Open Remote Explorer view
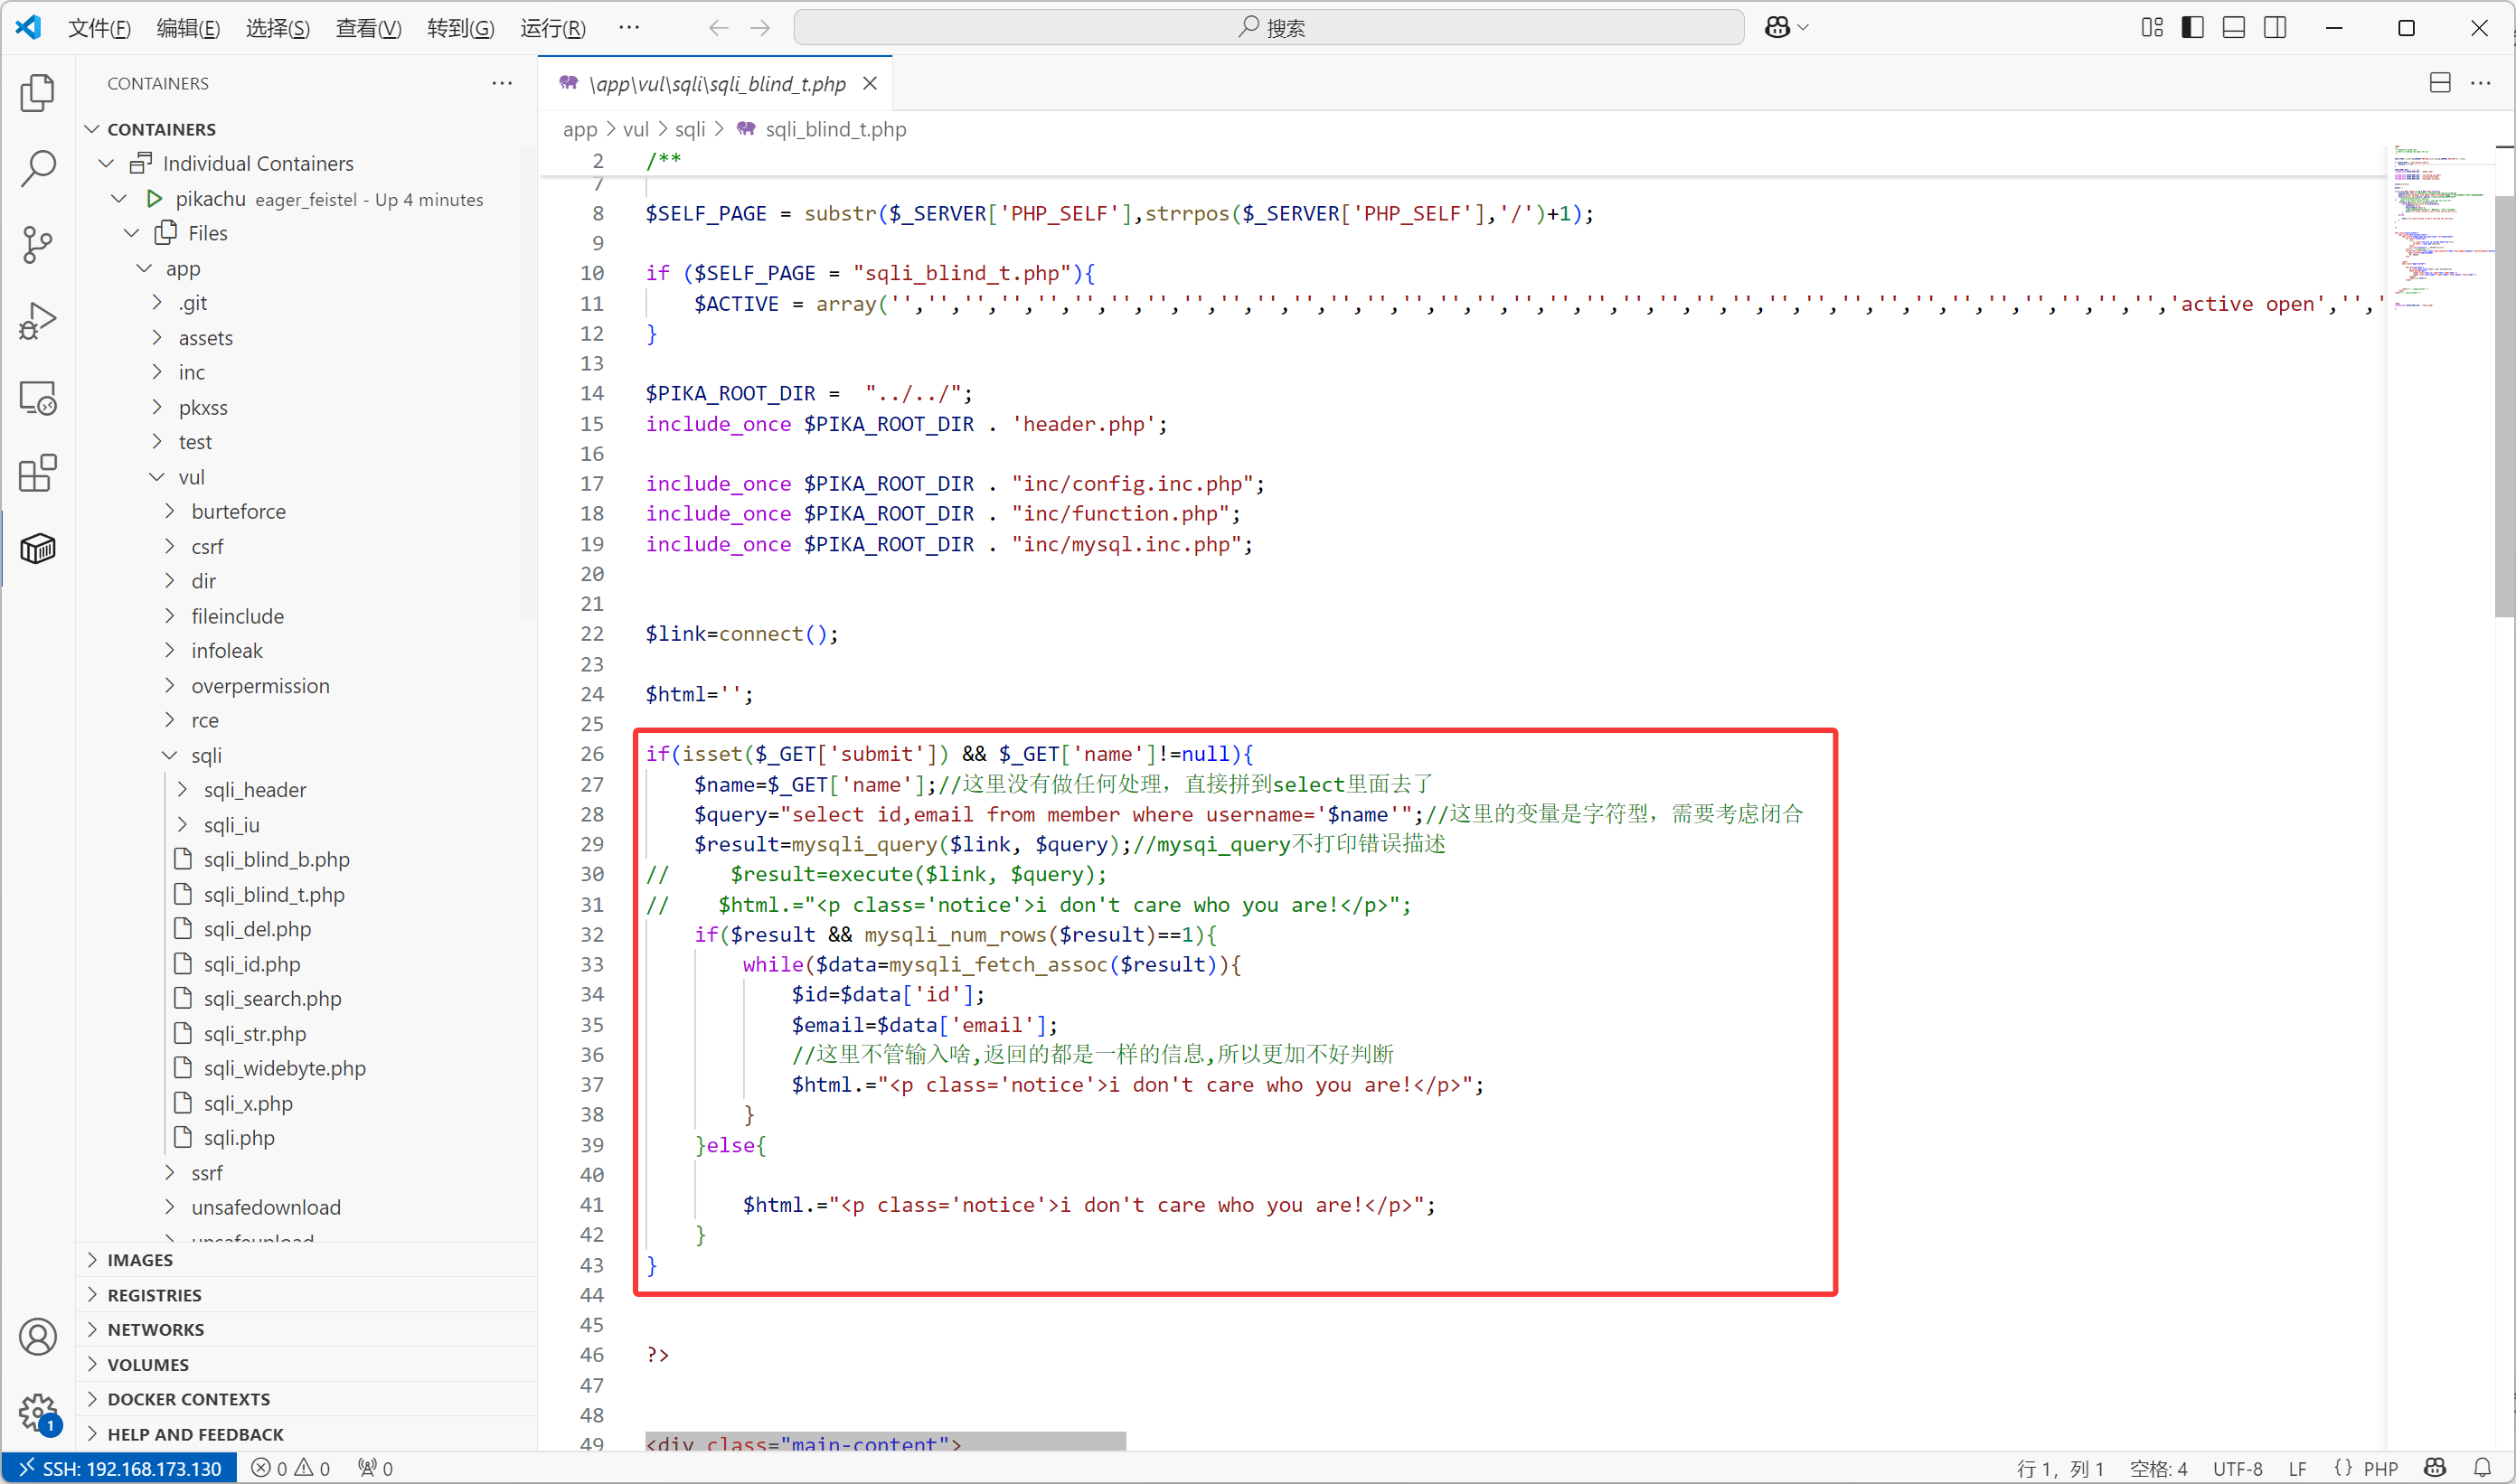 (x=37, y=398)
